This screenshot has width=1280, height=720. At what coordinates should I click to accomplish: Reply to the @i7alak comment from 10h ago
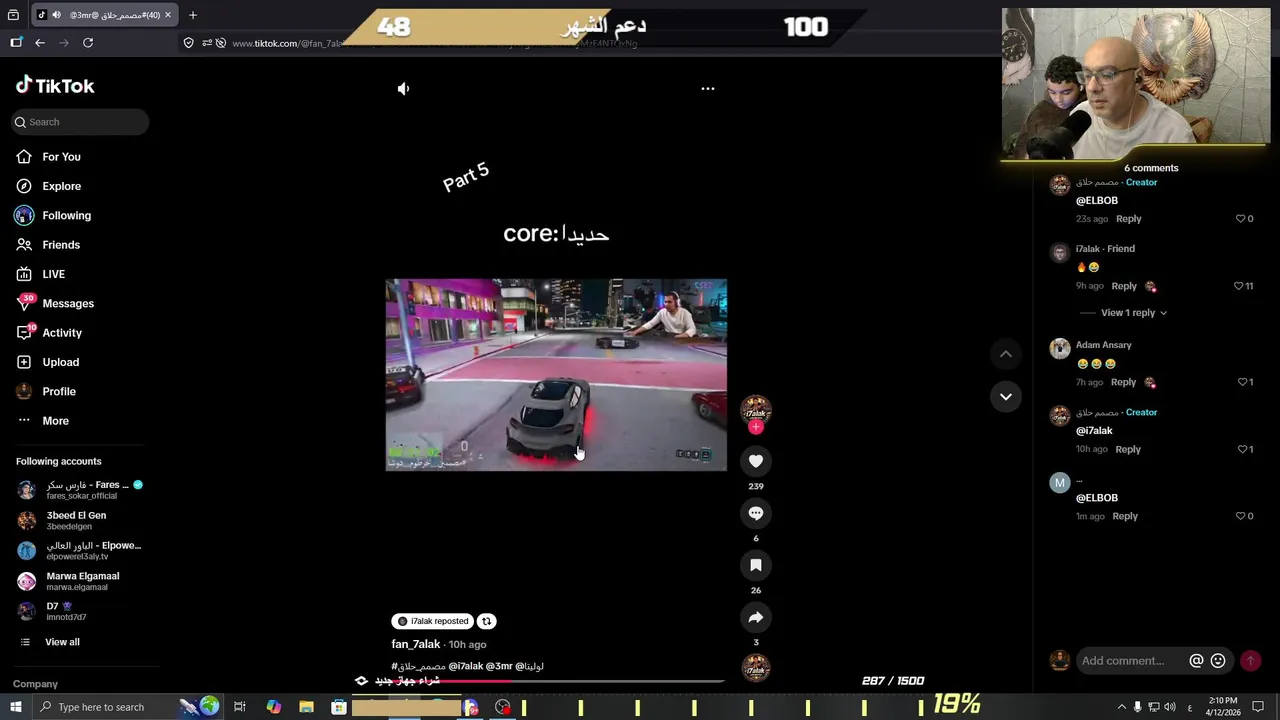click(1127, 449)
